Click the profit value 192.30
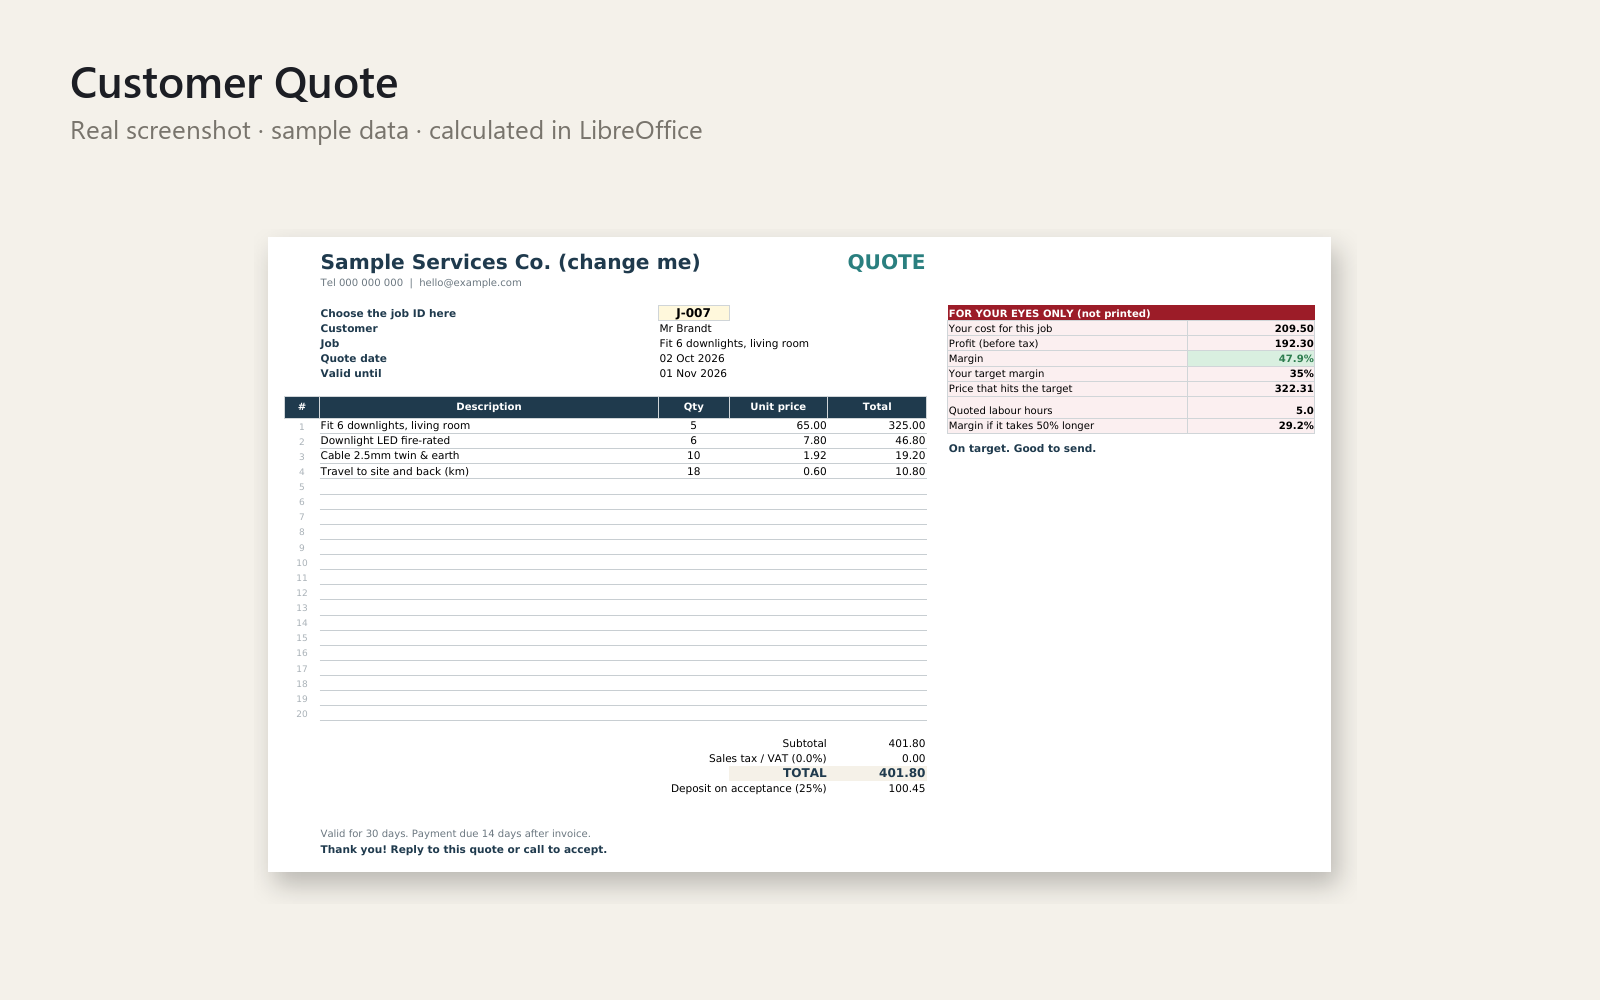Viewport: 1600px width, 1000px height. click(1294, 343)
